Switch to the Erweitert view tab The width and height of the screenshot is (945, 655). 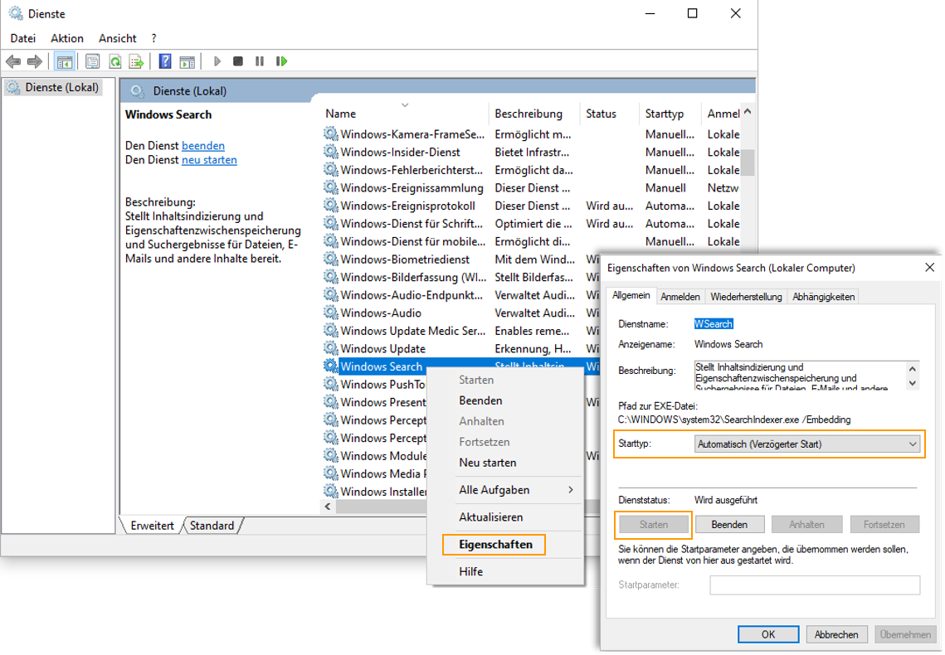[x=152, y=525]
